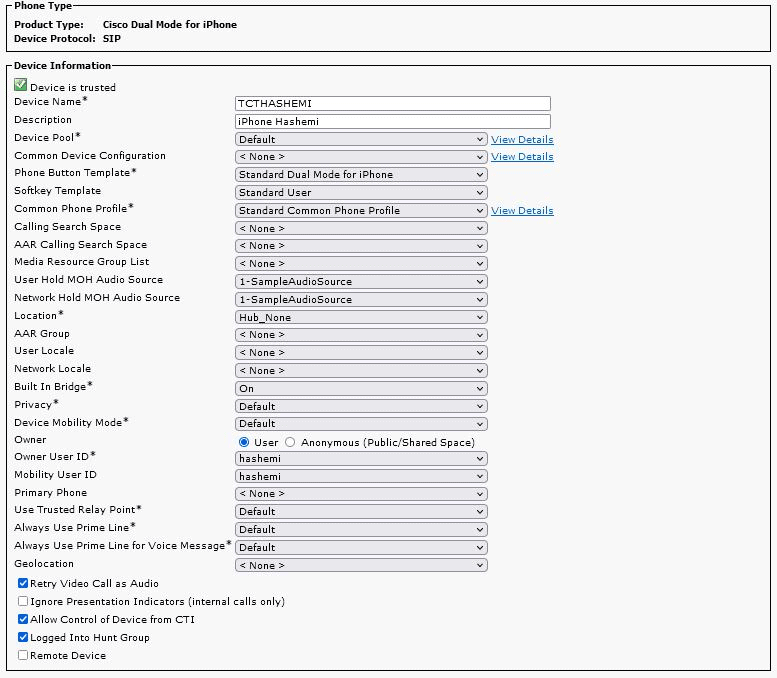
Task: Enable Ignore Presentation Indicators checkbox
Action: coord(23,601)
